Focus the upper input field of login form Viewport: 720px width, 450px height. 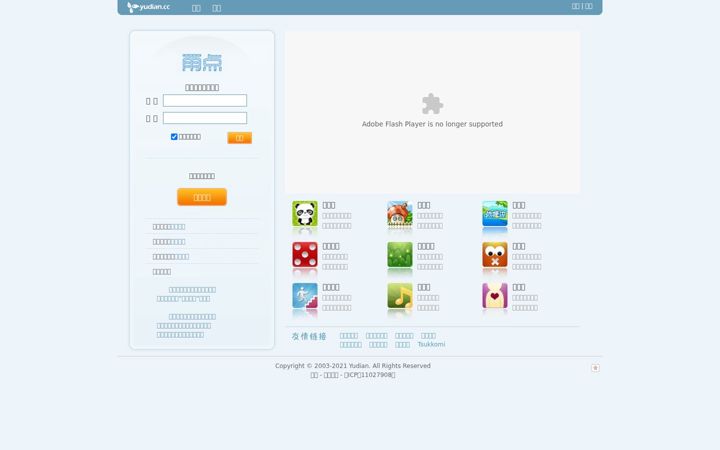[205, 101]
